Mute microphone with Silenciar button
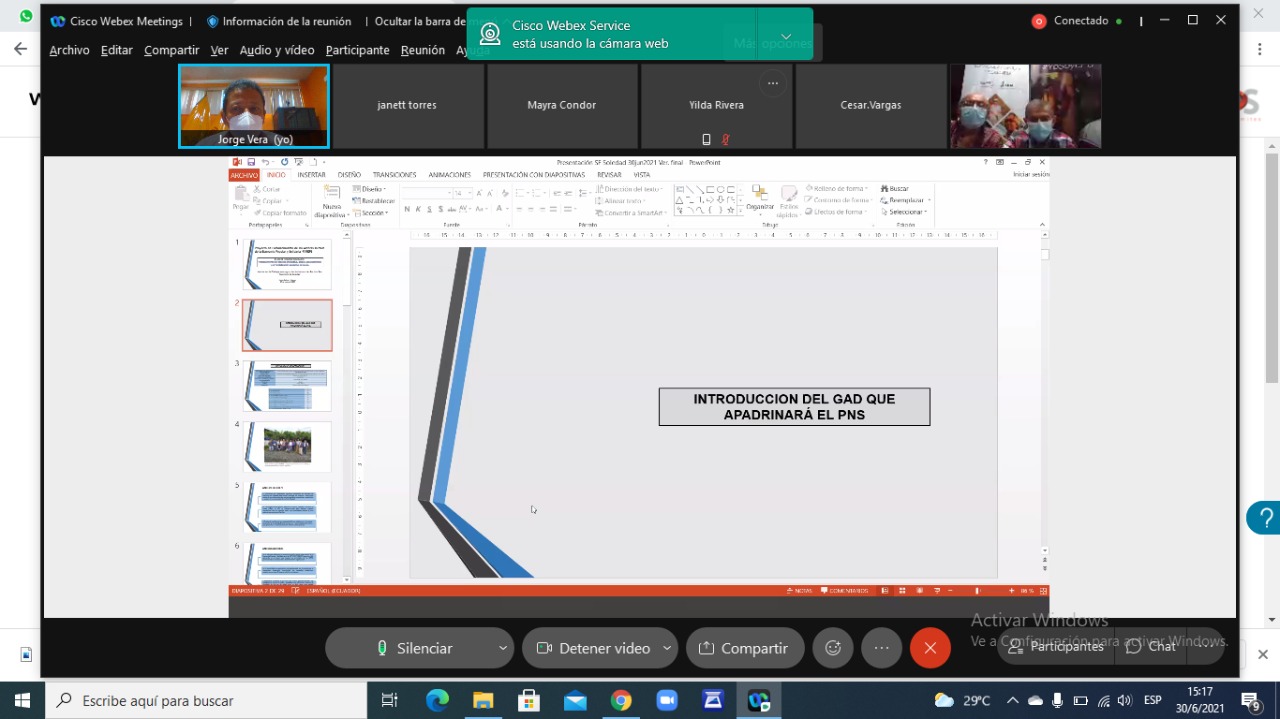Screen dimensions: 1280x719 point(414,648)
